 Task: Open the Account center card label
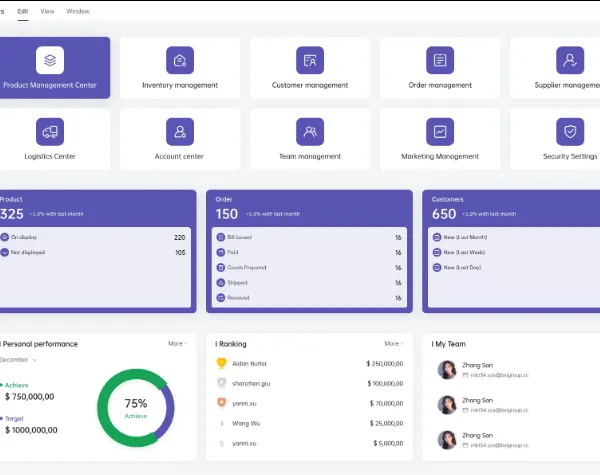[x=179, y=157]
